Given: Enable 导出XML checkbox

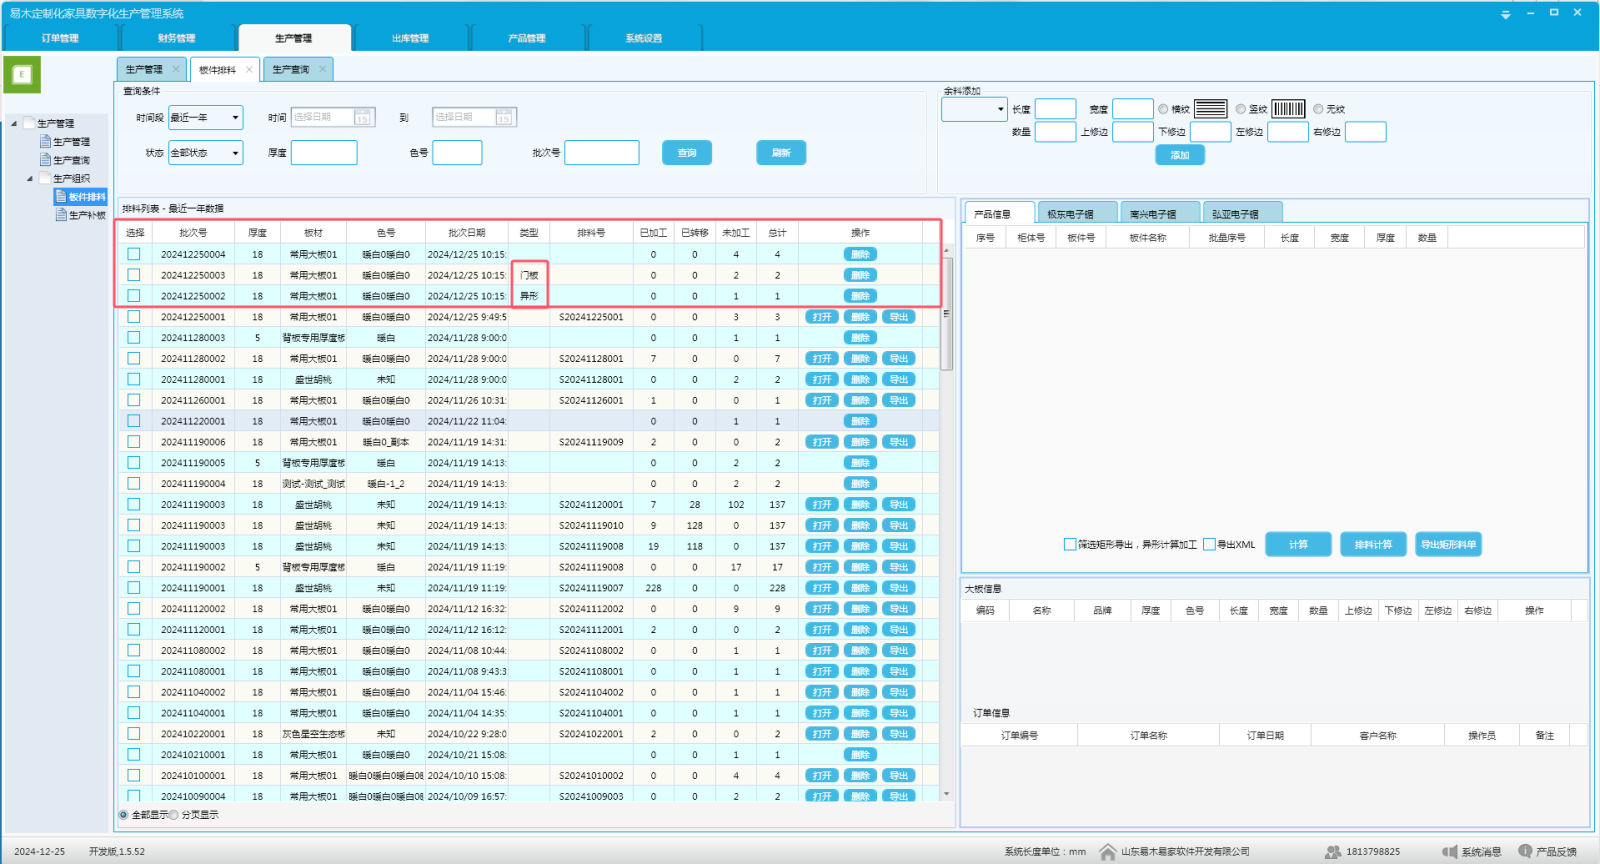Looking at the screenshot, I should [1209, 544].
